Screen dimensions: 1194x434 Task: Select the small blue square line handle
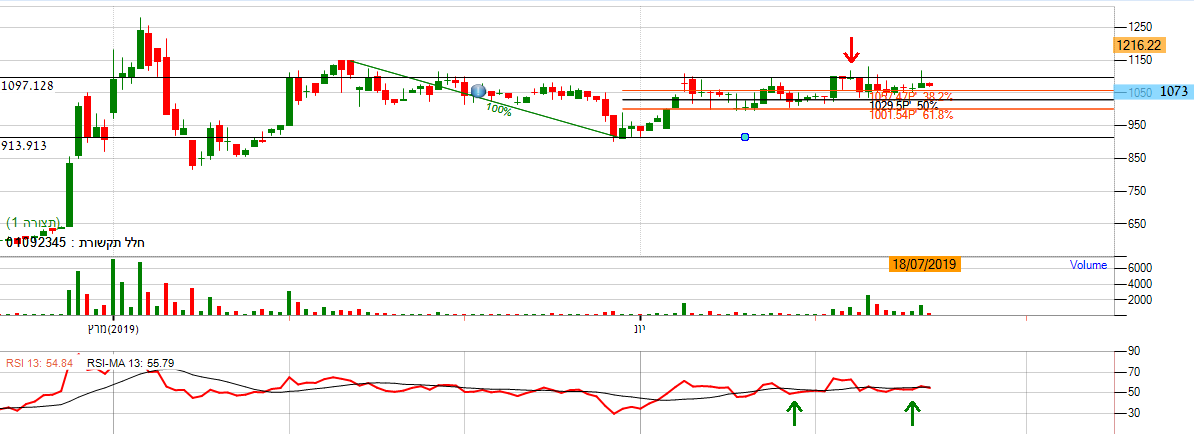(x=745, y=137)
